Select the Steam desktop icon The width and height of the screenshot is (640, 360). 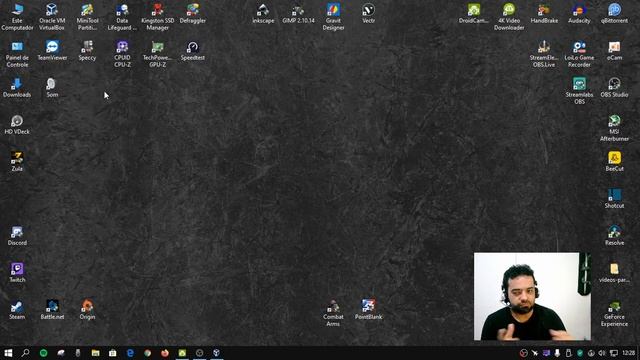pos(17,310)
